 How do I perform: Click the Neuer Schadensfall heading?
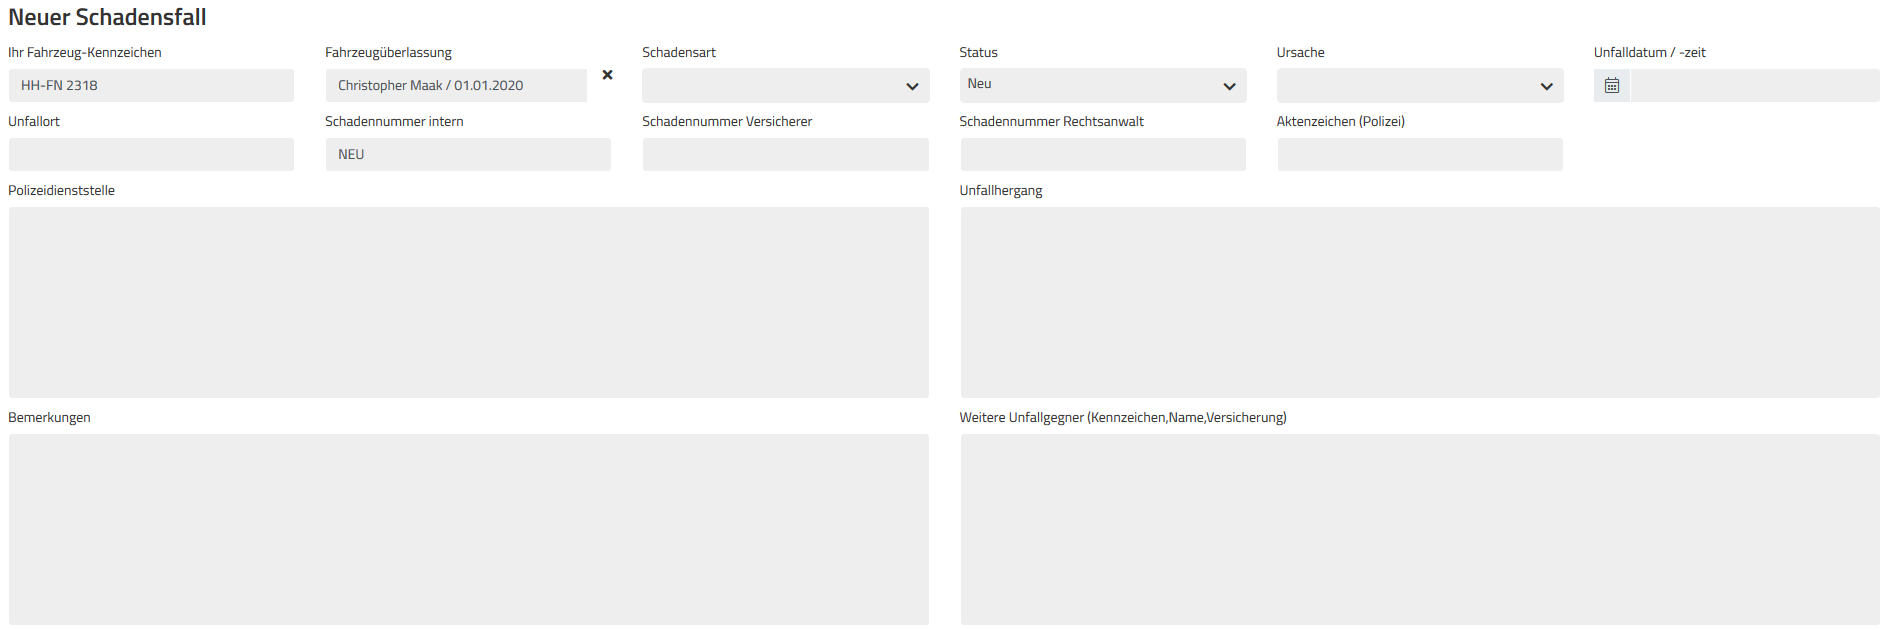107,17
